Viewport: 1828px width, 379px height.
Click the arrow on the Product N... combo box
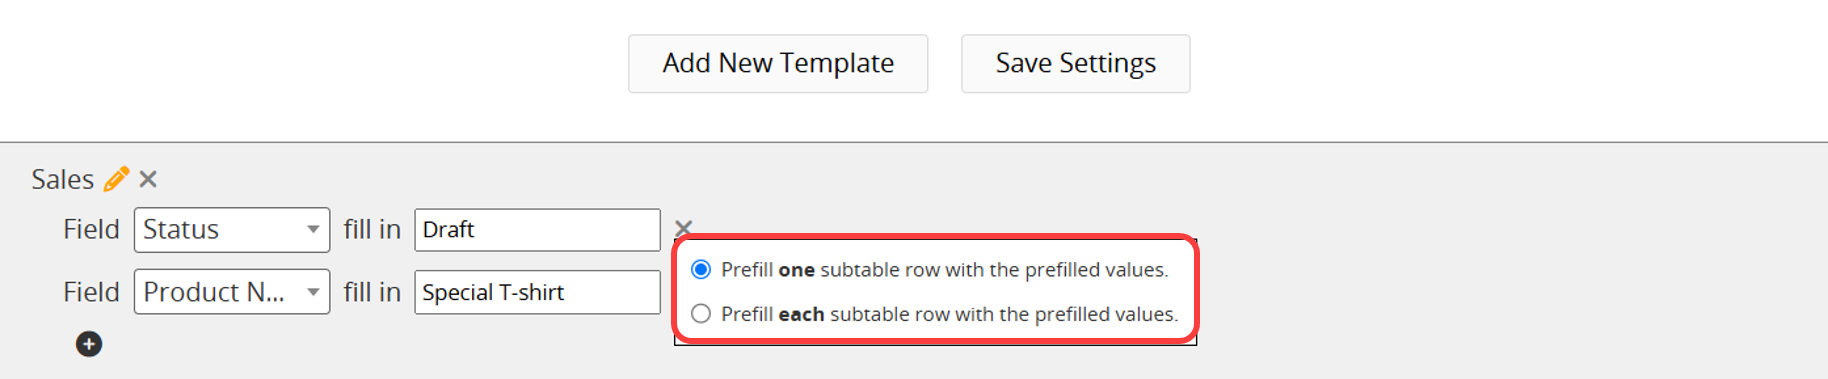point(313,292)
